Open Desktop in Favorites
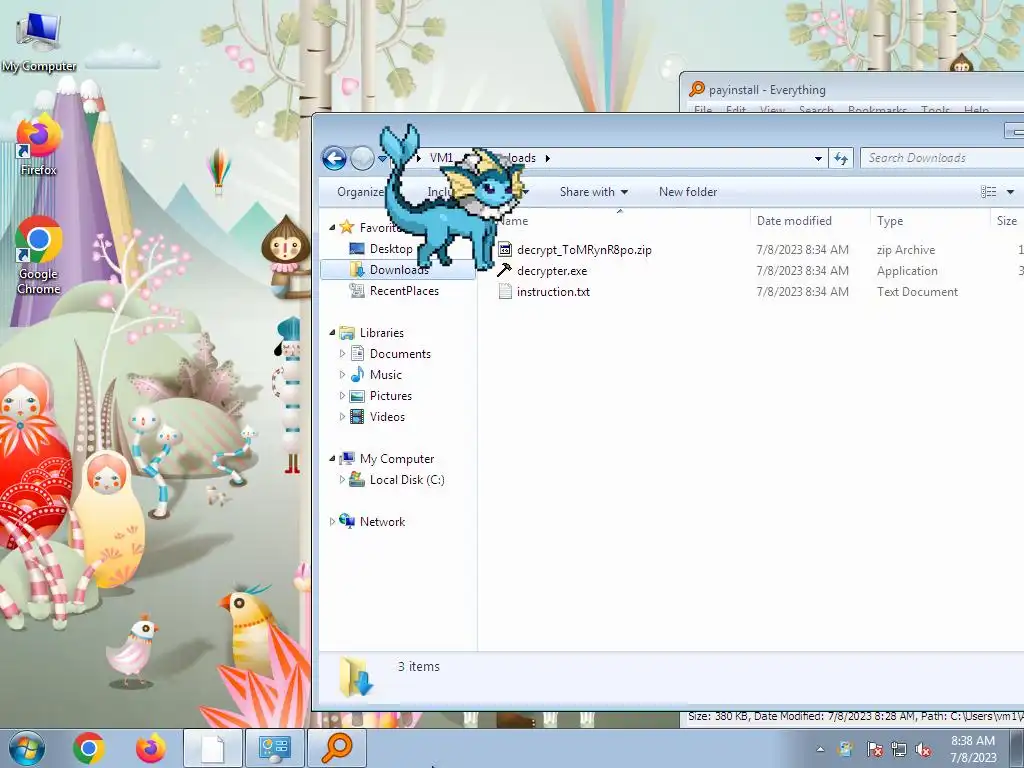The height and width of the screenshot is (768, 1024). point(391,249)
